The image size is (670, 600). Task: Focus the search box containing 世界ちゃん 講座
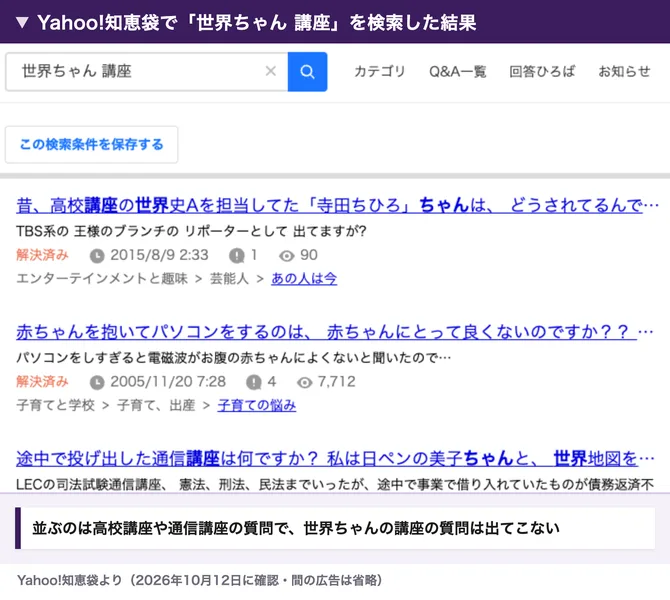coord(147,72)
